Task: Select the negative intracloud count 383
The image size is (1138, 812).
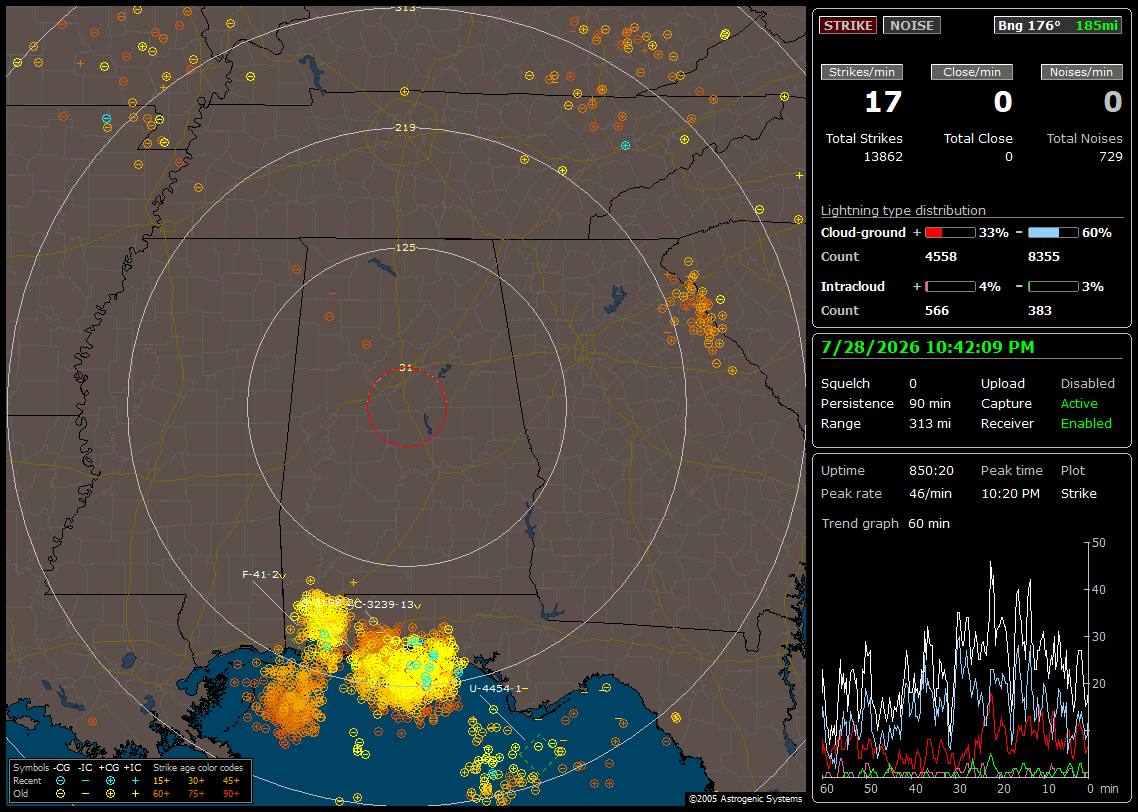Action: 1039,311
